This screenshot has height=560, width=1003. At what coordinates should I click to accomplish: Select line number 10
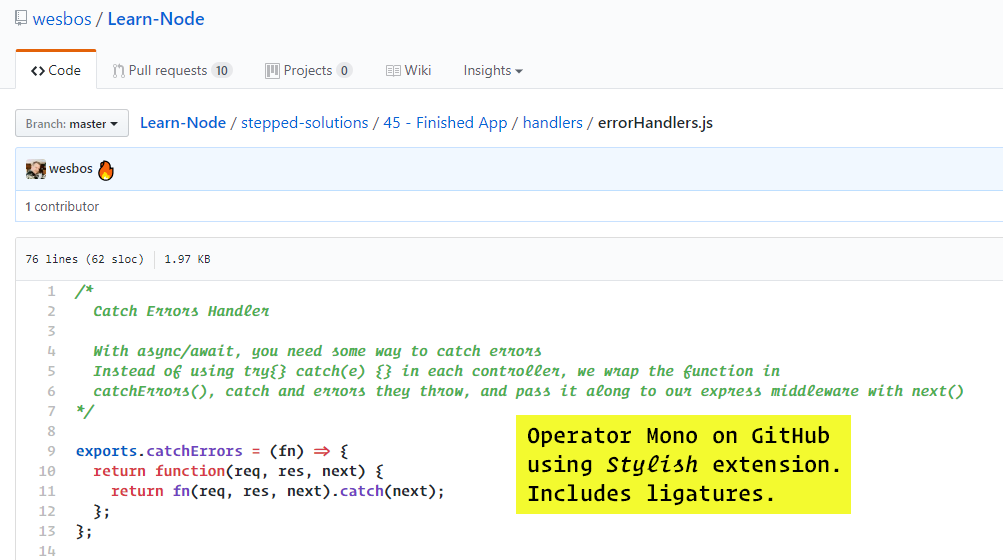point(47,471)
